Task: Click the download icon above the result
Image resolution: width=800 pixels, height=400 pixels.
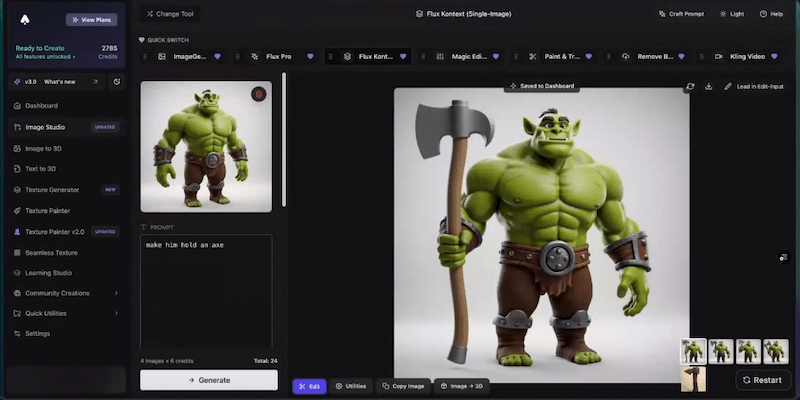Action: (x=709, y=86)
